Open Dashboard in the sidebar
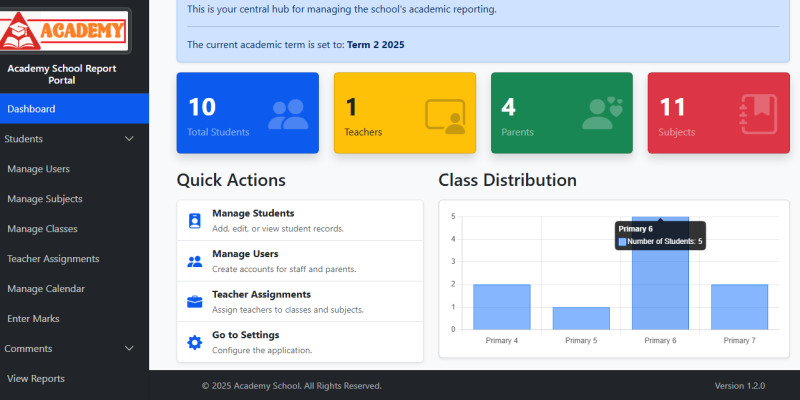 31,109
